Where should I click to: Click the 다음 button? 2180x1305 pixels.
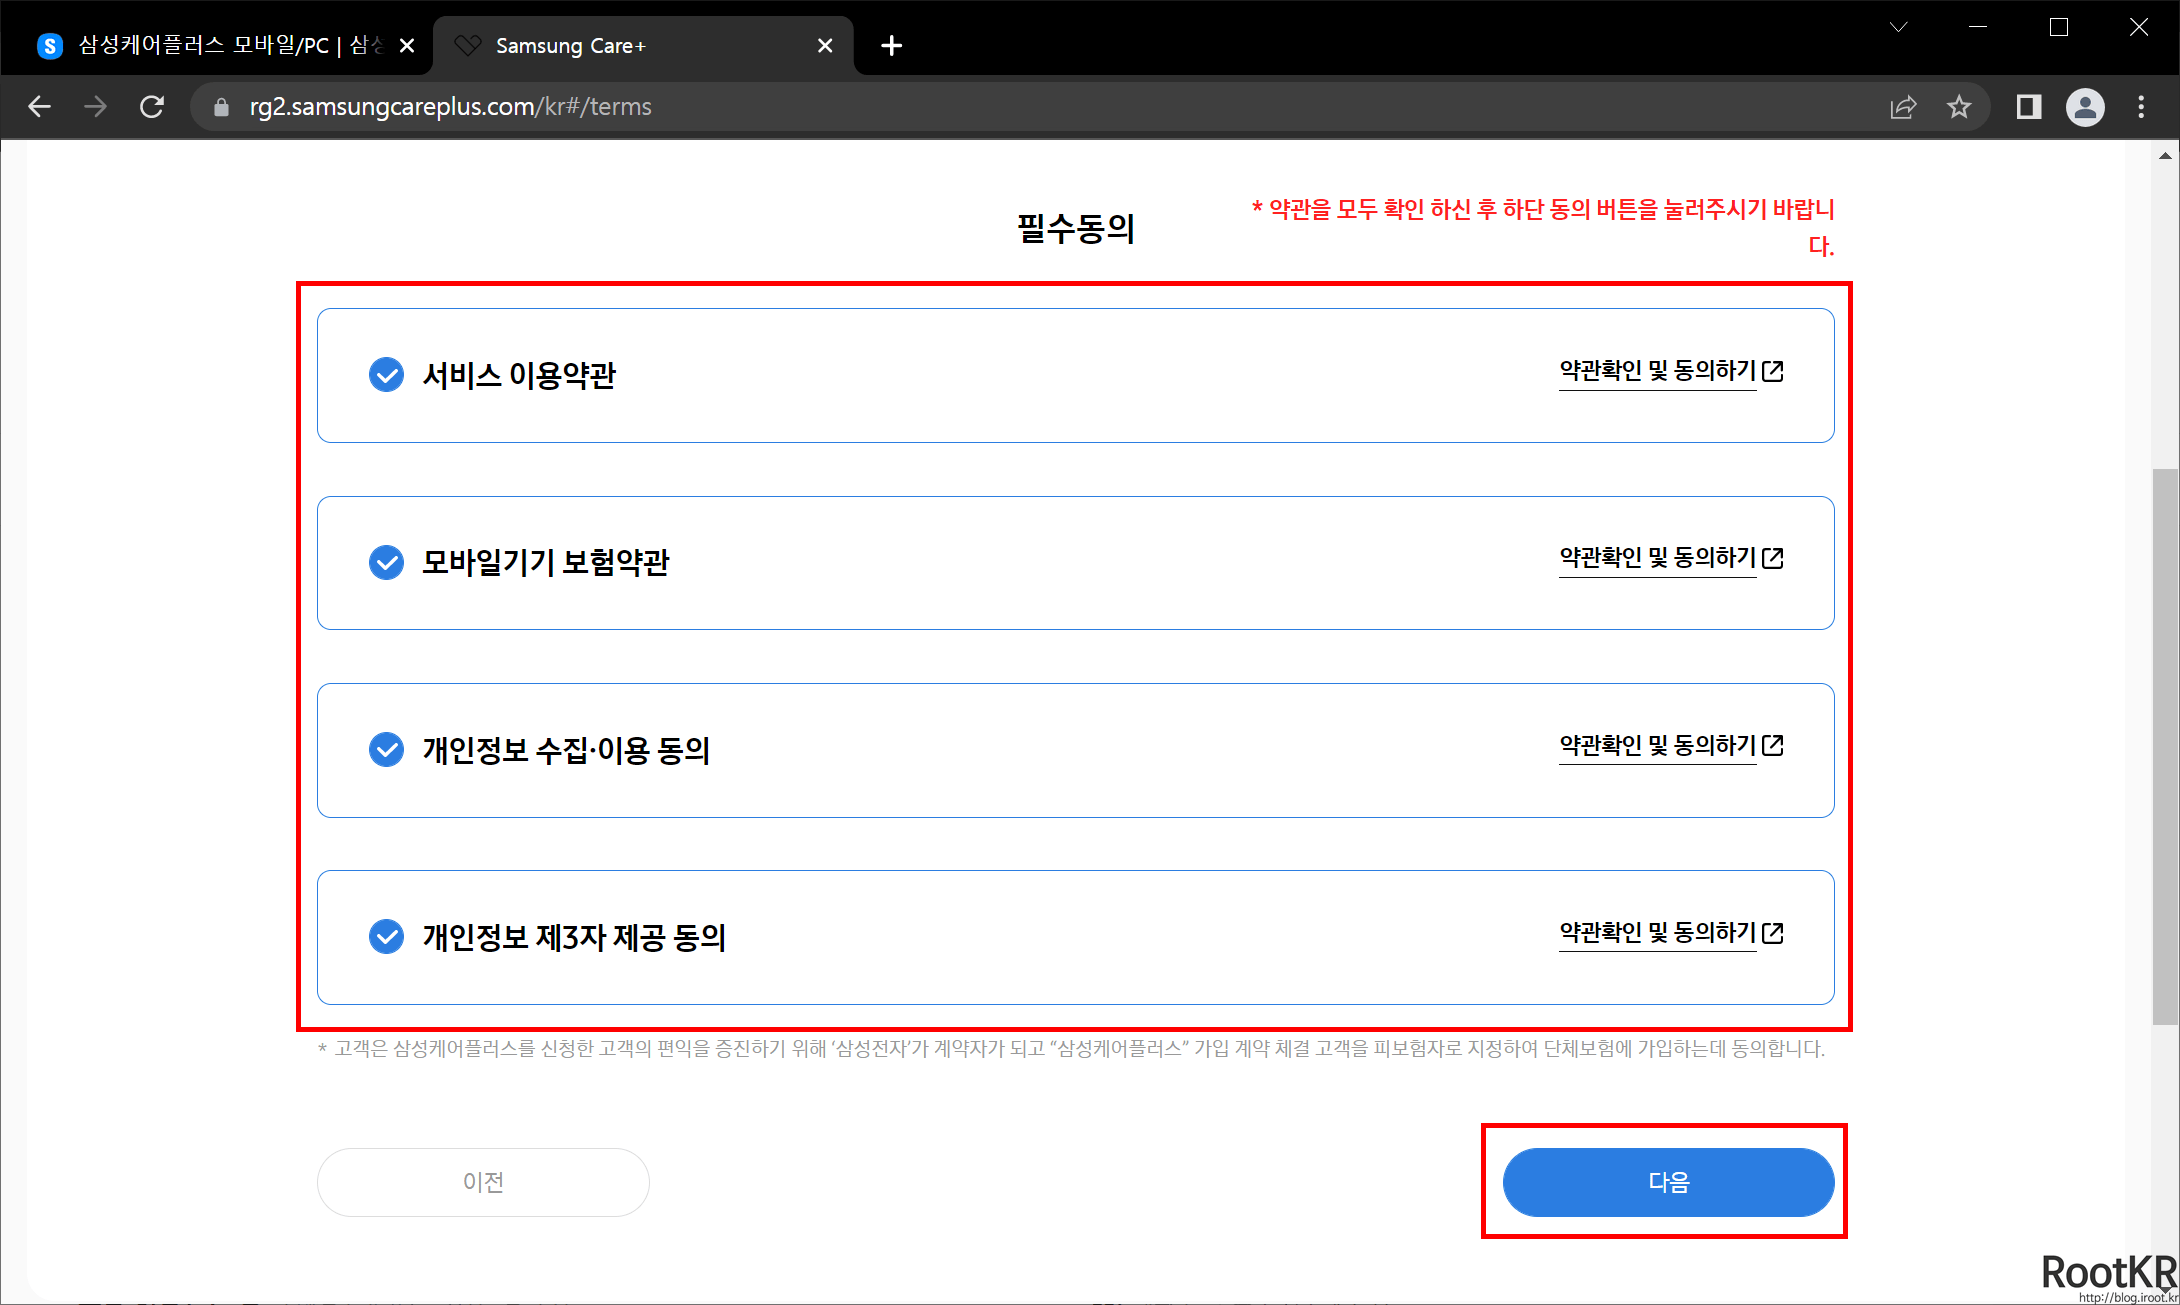point(1668,1182)
